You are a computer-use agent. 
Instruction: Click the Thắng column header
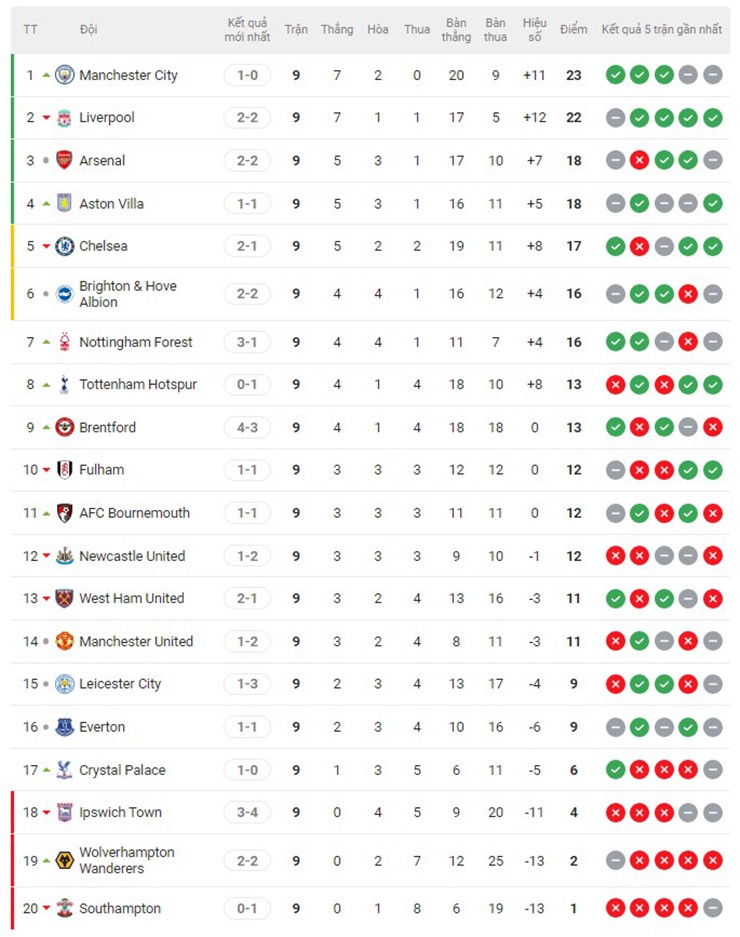[337, 29]
